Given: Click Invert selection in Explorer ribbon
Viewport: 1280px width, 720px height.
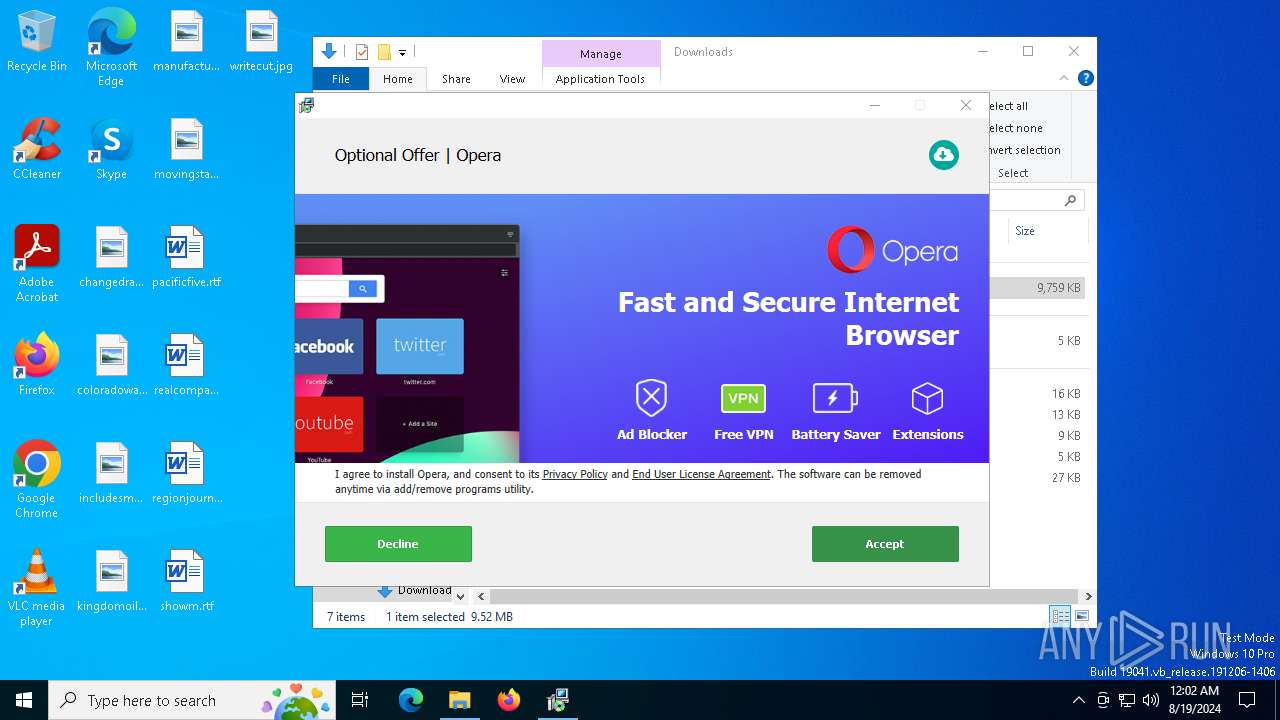Looking at the screenshot, I should point(1024,150).
